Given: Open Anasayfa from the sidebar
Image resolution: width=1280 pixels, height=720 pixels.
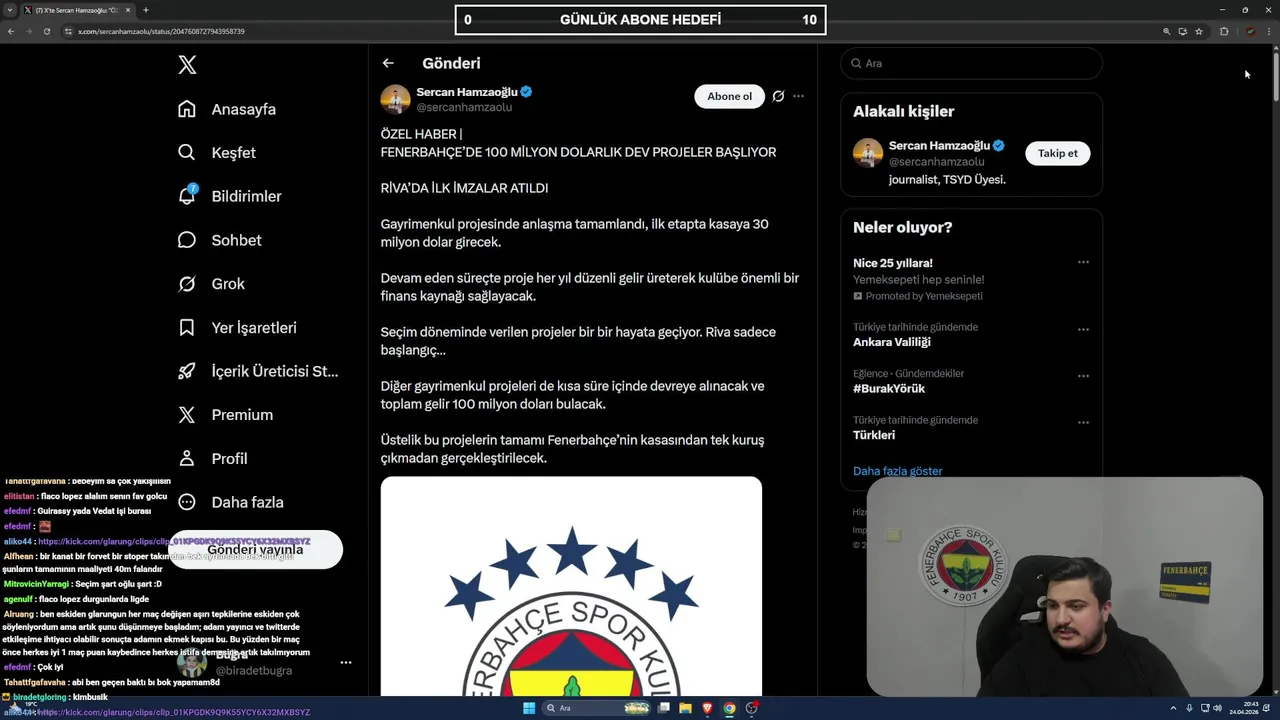Looking at the screenshot, I should coord(227,109).
